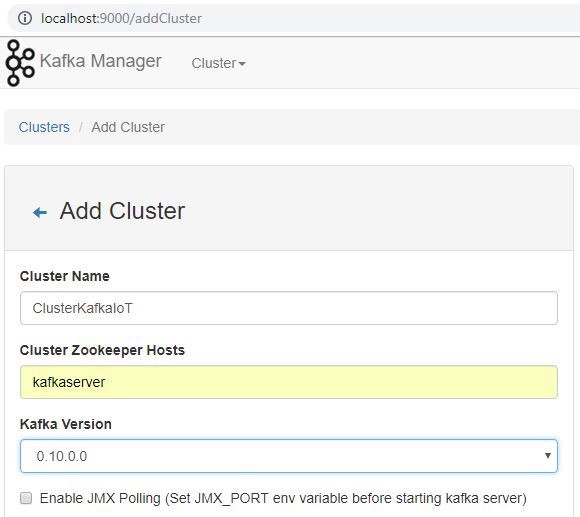Click the Kafka Manager logo icon
The image size is (580, 517).
click(20, 63)
